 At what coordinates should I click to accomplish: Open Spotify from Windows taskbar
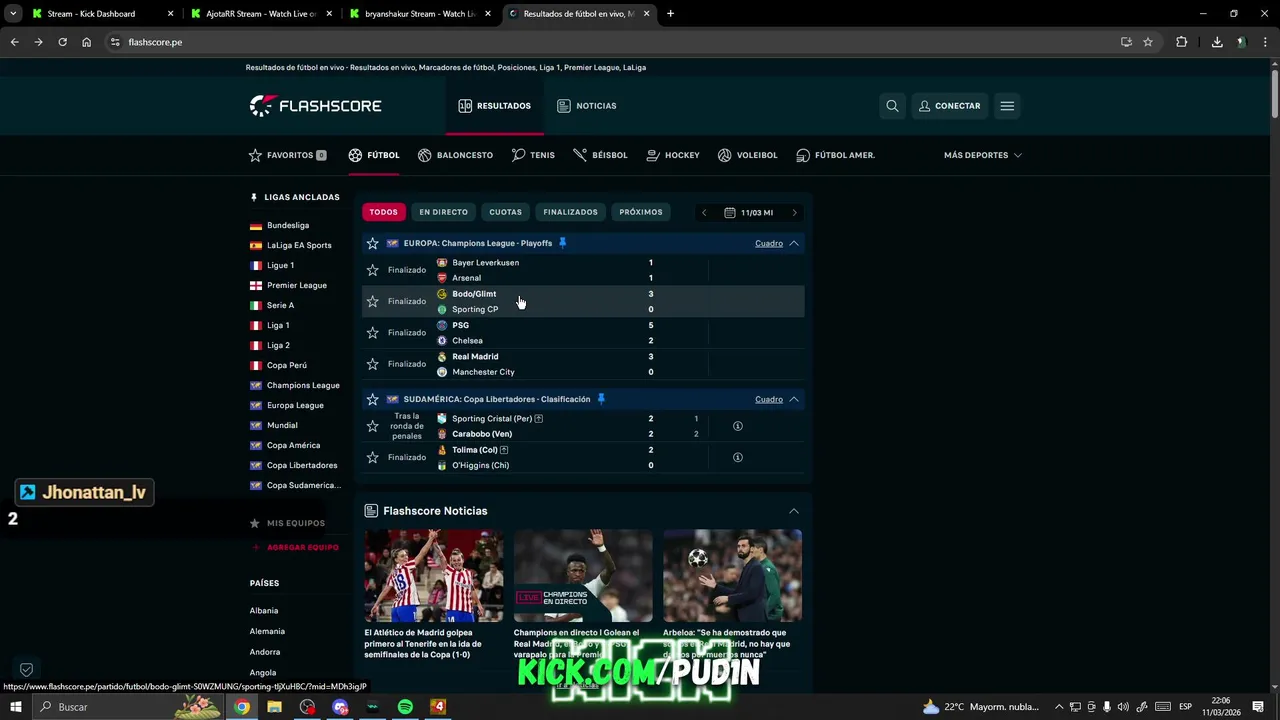pyautogui.click(x=405, y=707)
